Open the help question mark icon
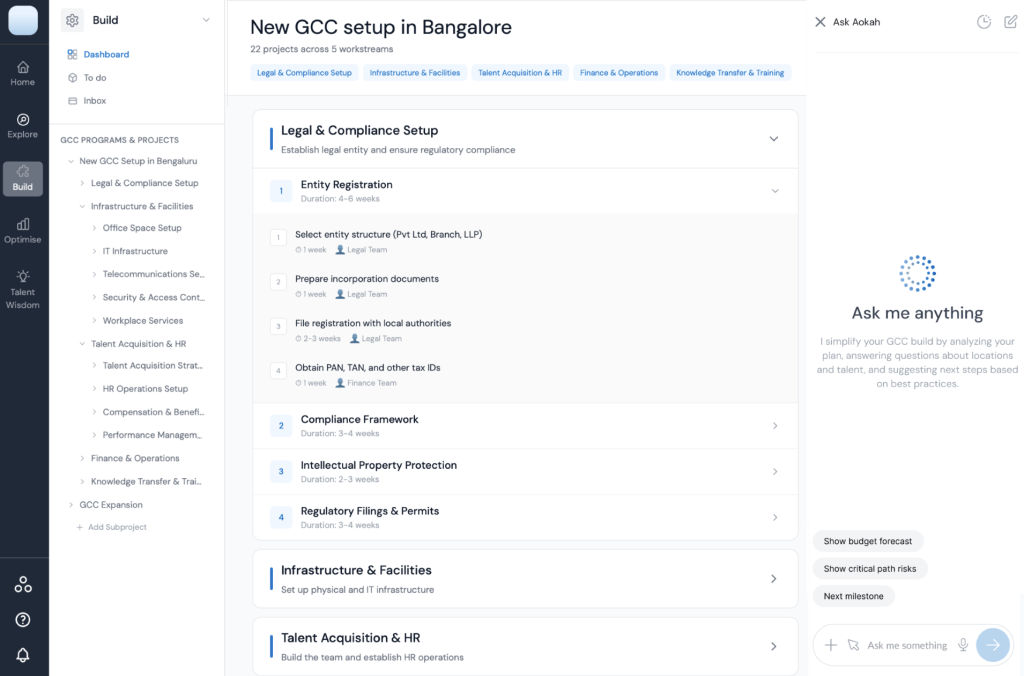The height and width of the screenshot is (676, 1024). [x=22, y=620]
